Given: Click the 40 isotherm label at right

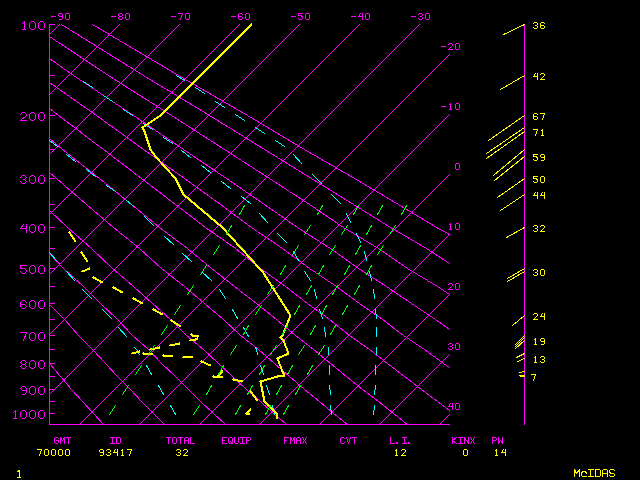Looking at the screenshot, I should [x=455, y=407].
